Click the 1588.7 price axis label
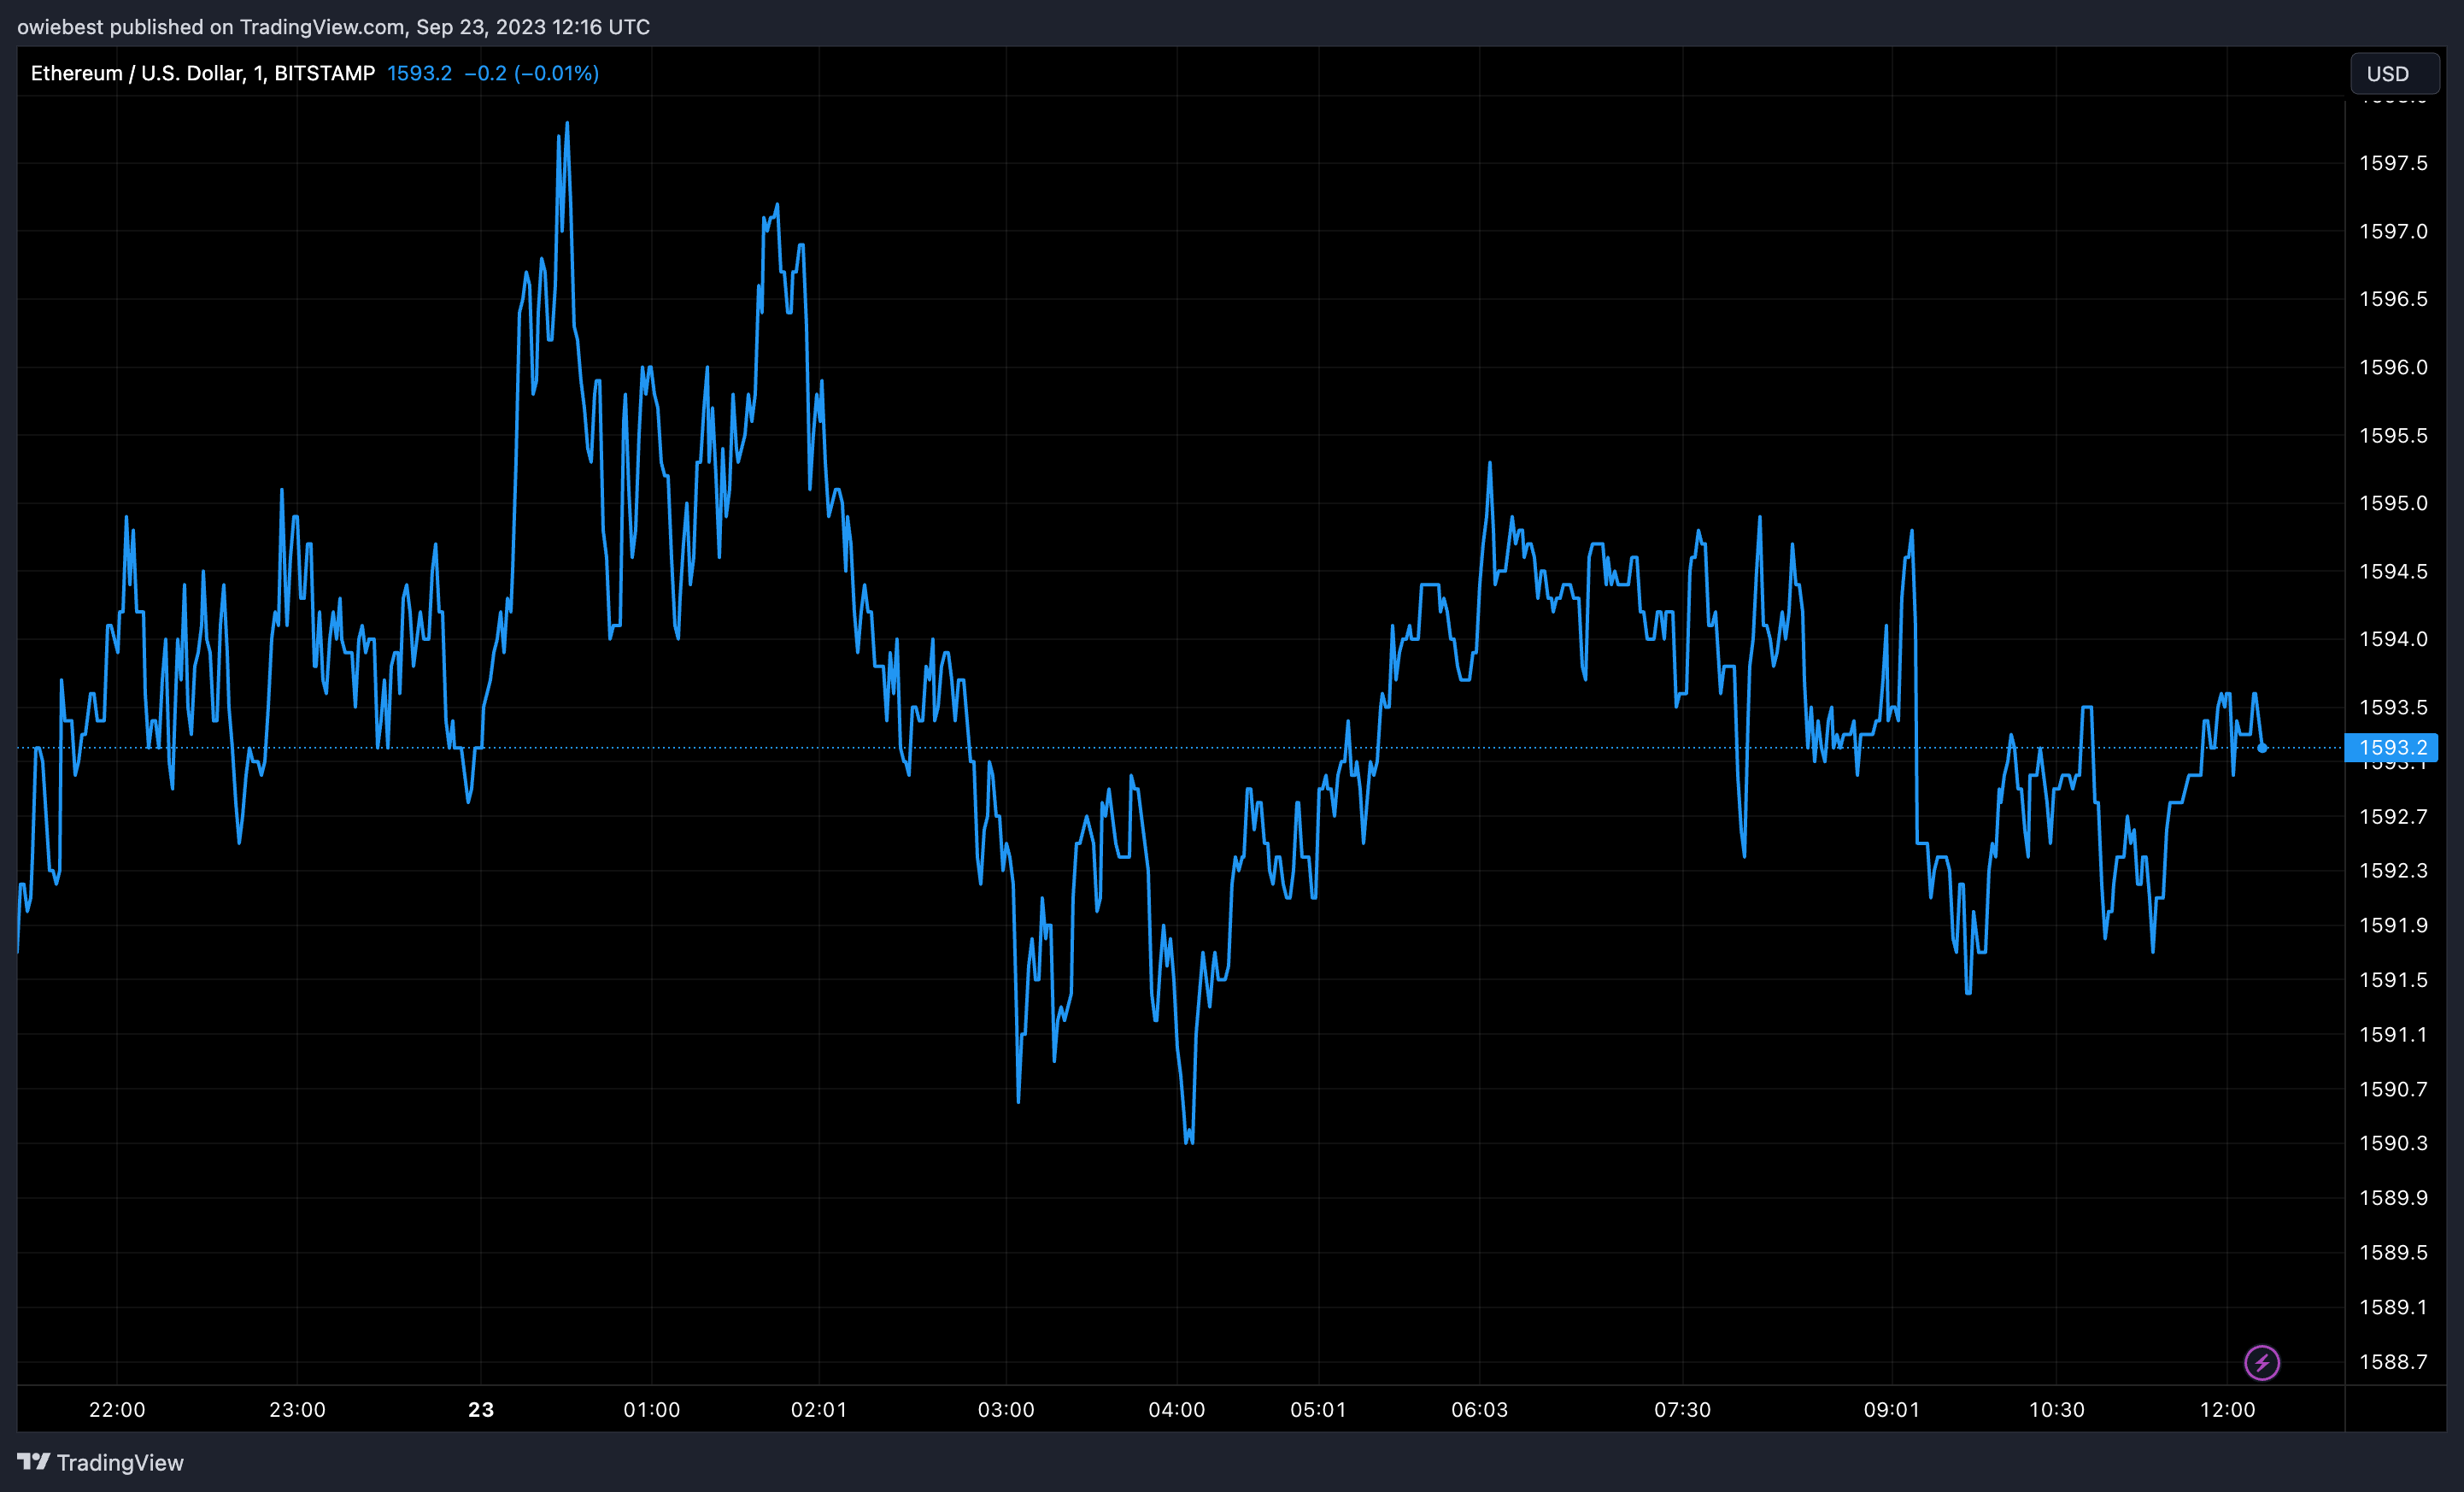Viewport: 2464px width, 1492px height. [x=2393, y=1362]
